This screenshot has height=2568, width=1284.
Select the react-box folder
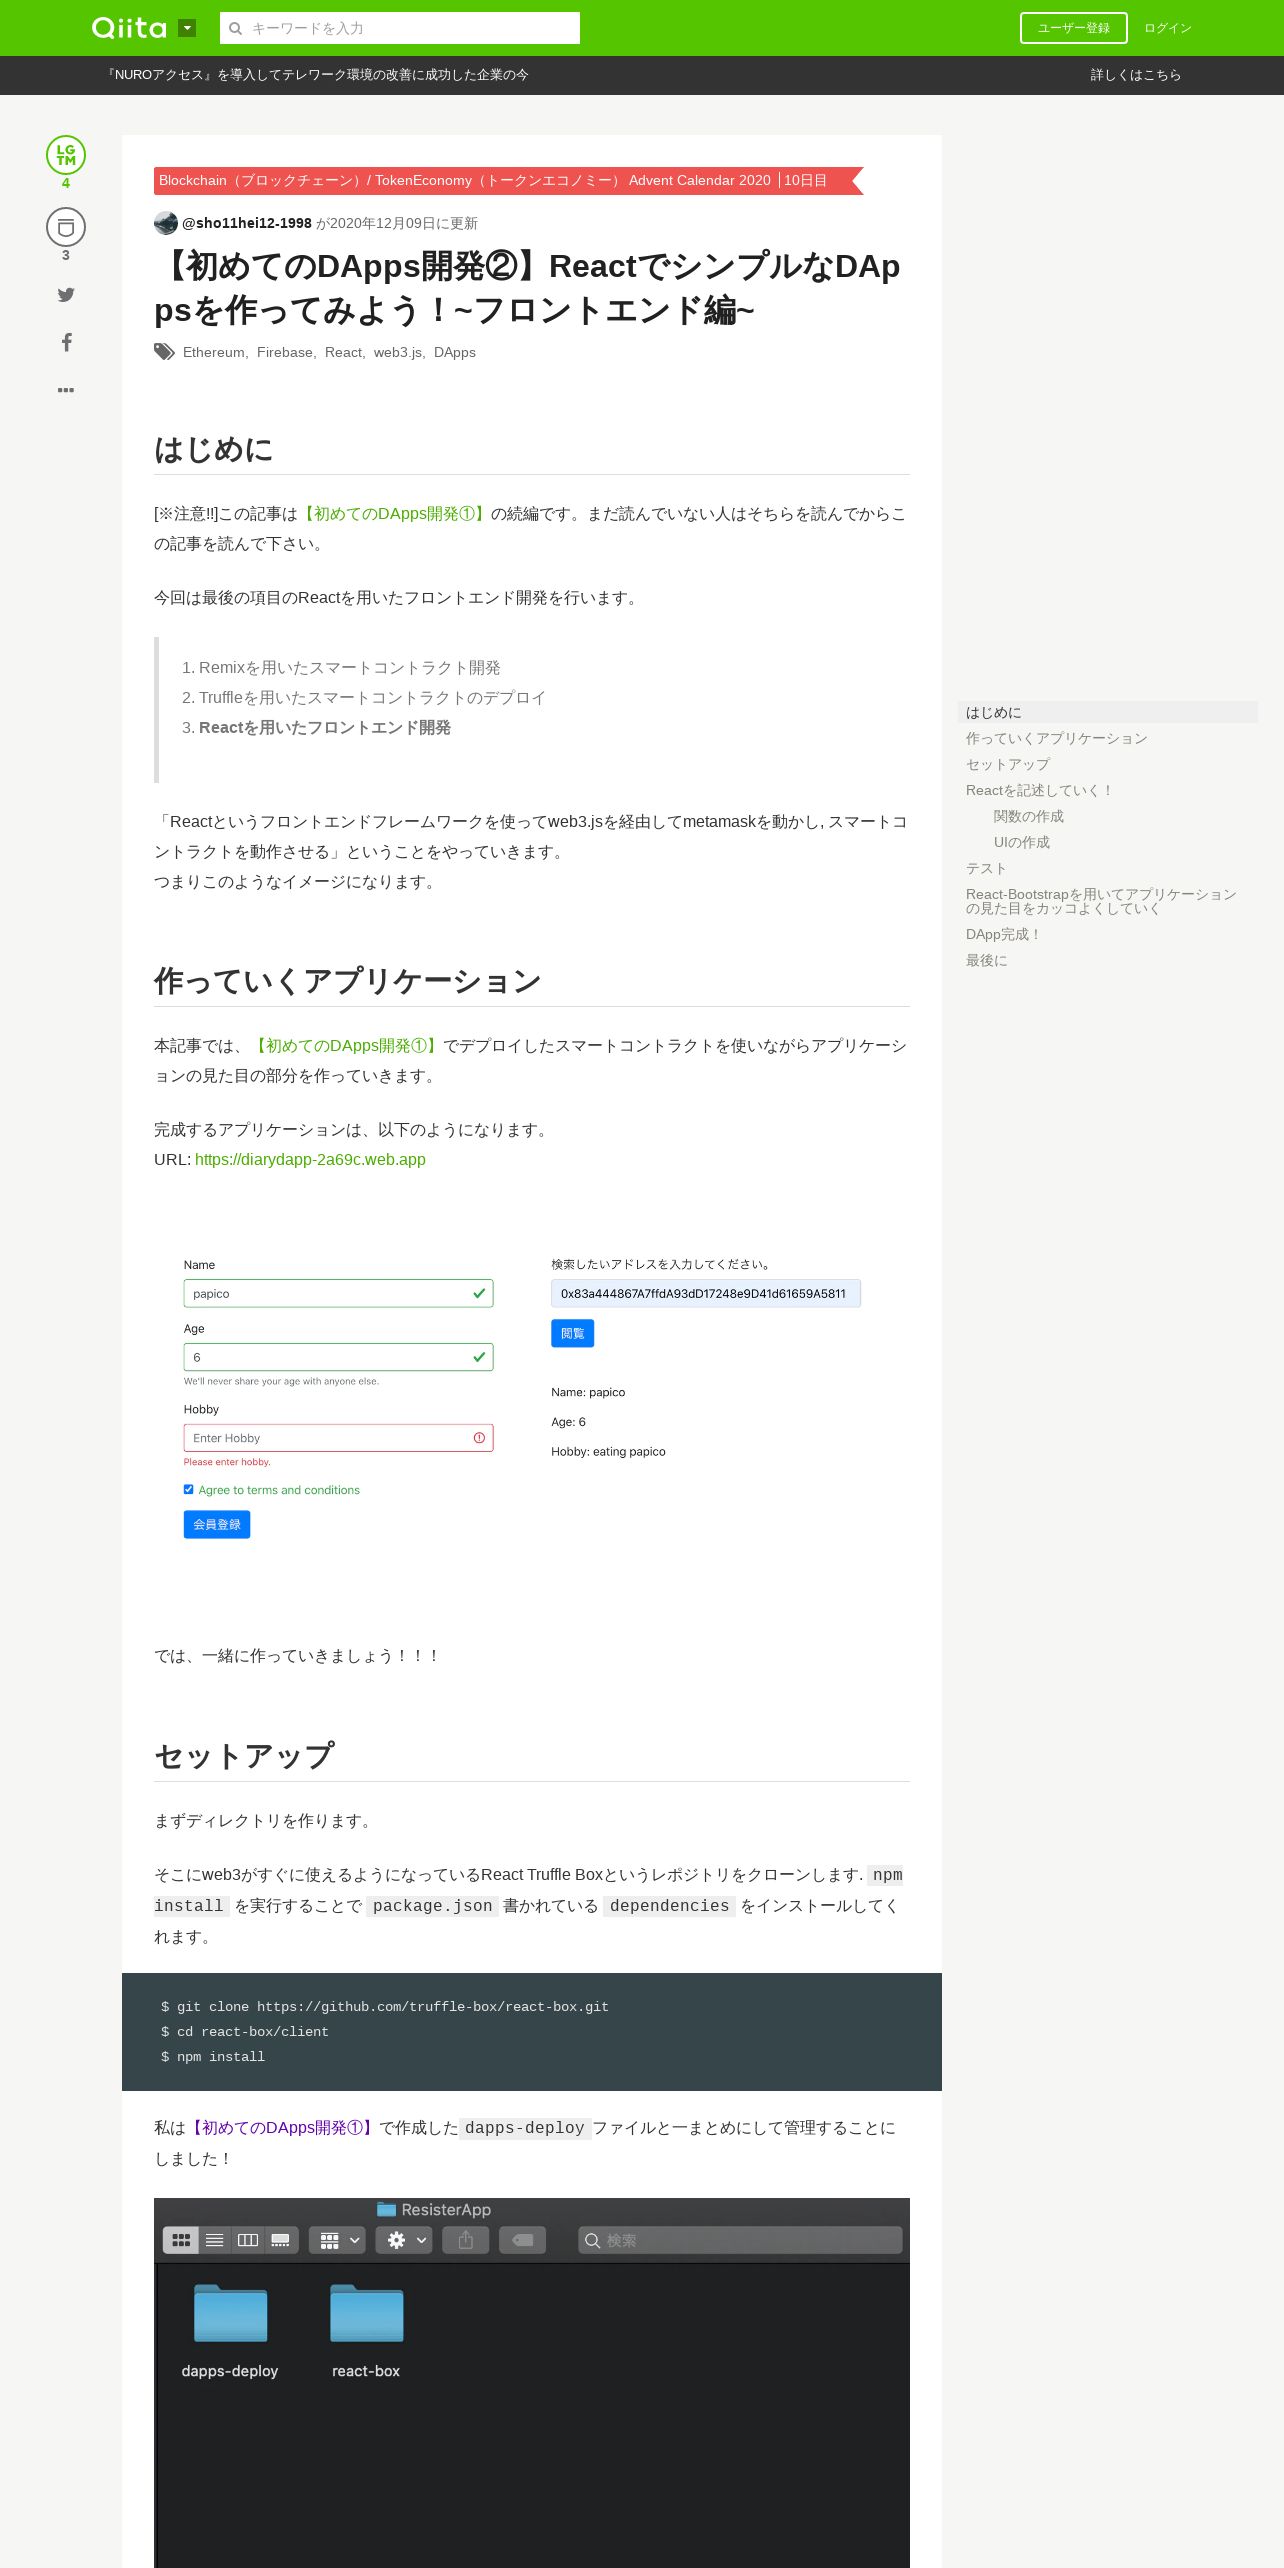[x=366, y=2331]
